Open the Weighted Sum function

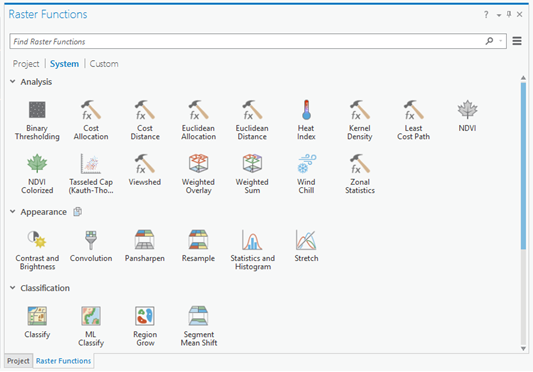(252, 174)
